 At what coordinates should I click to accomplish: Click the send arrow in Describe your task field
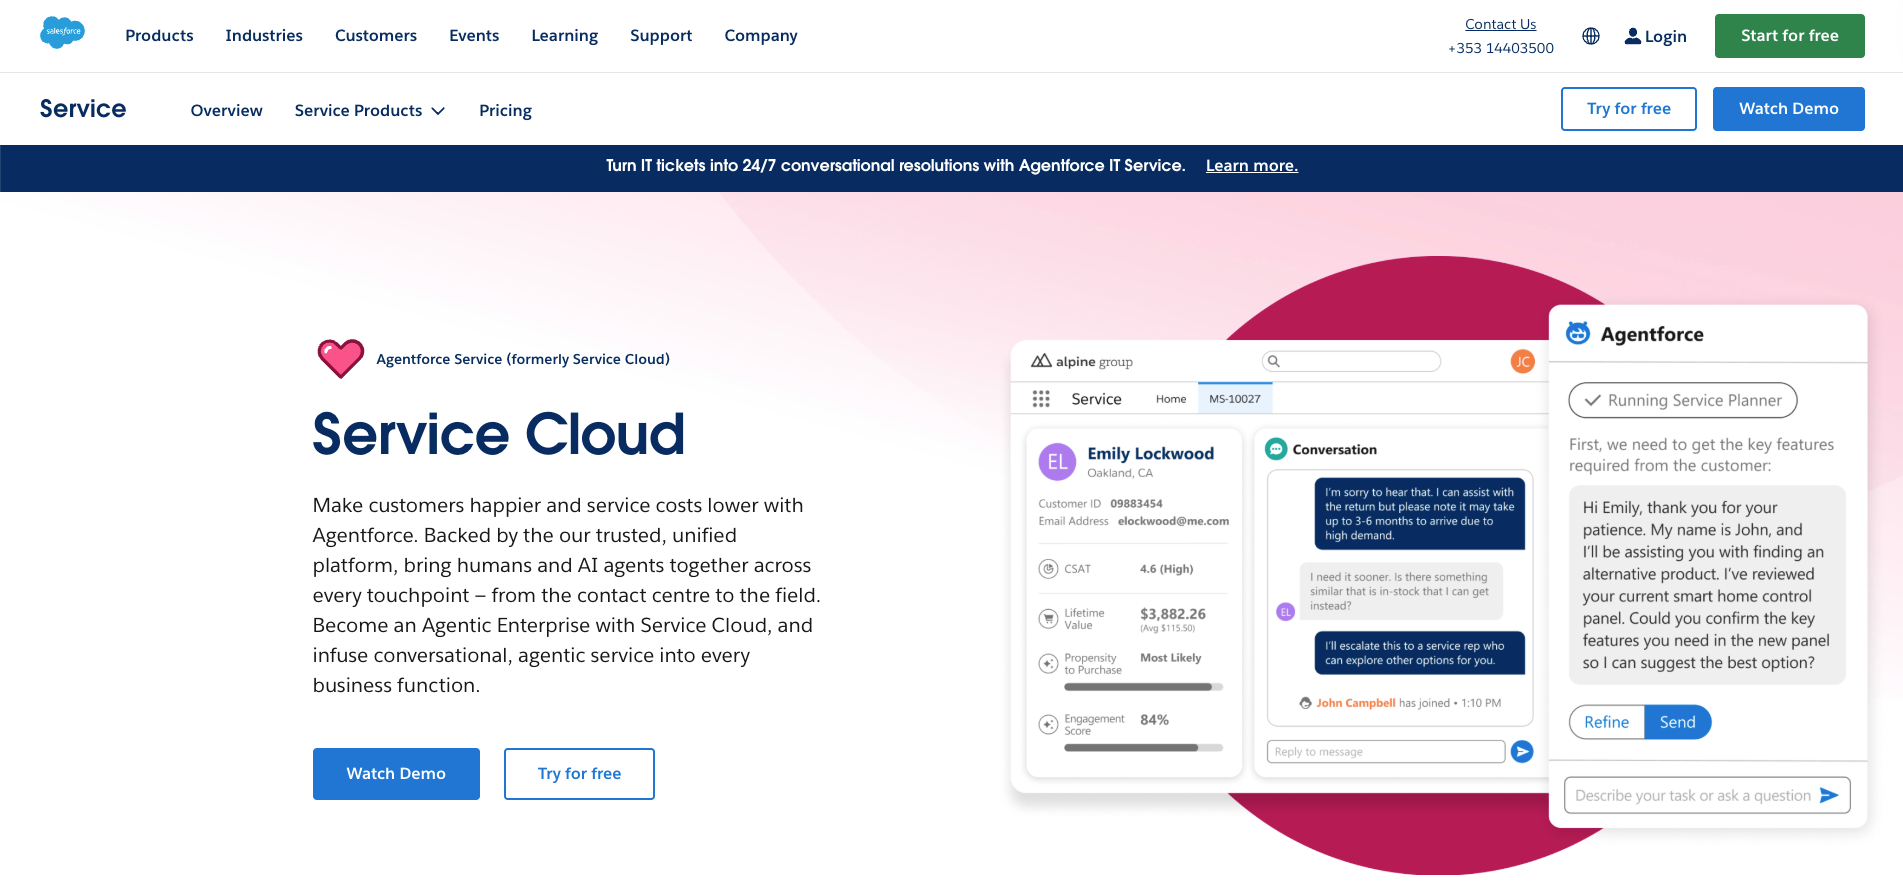[1829, 795]
